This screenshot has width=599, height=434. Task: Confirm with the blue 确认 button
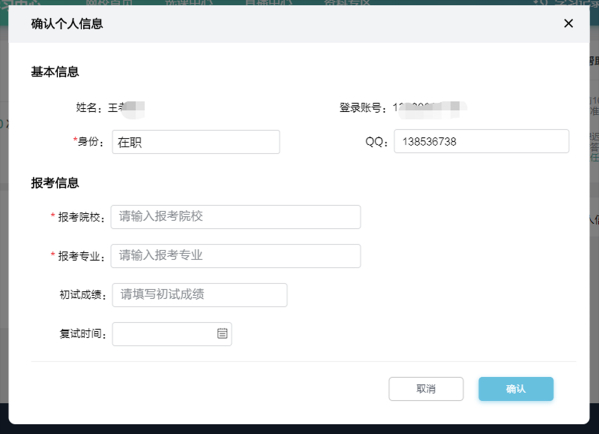[516, 389]
